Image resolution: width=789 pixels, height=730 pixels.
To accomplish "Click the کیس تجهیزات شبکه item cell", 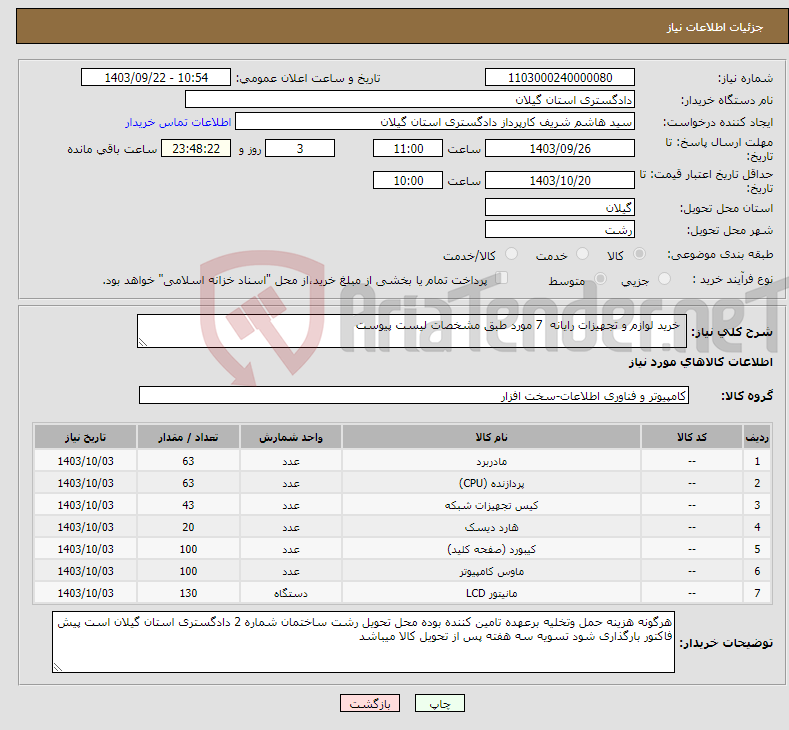I will [491, 505].
